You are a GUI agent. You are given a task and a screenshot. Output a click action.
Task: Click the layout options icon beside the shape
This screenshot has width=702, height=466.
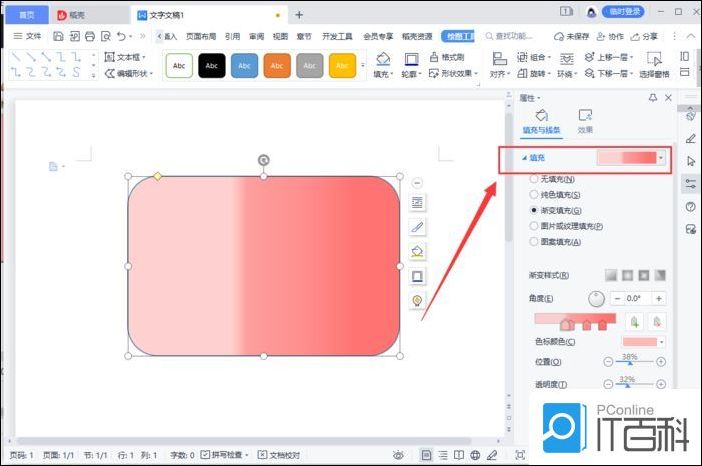coord(417,202)
